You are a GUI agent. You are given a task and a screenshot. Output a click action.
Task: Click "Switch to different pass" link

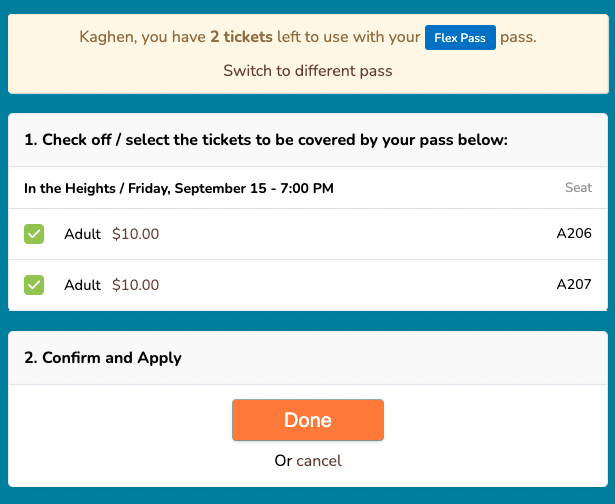click(x=308, y=71)
